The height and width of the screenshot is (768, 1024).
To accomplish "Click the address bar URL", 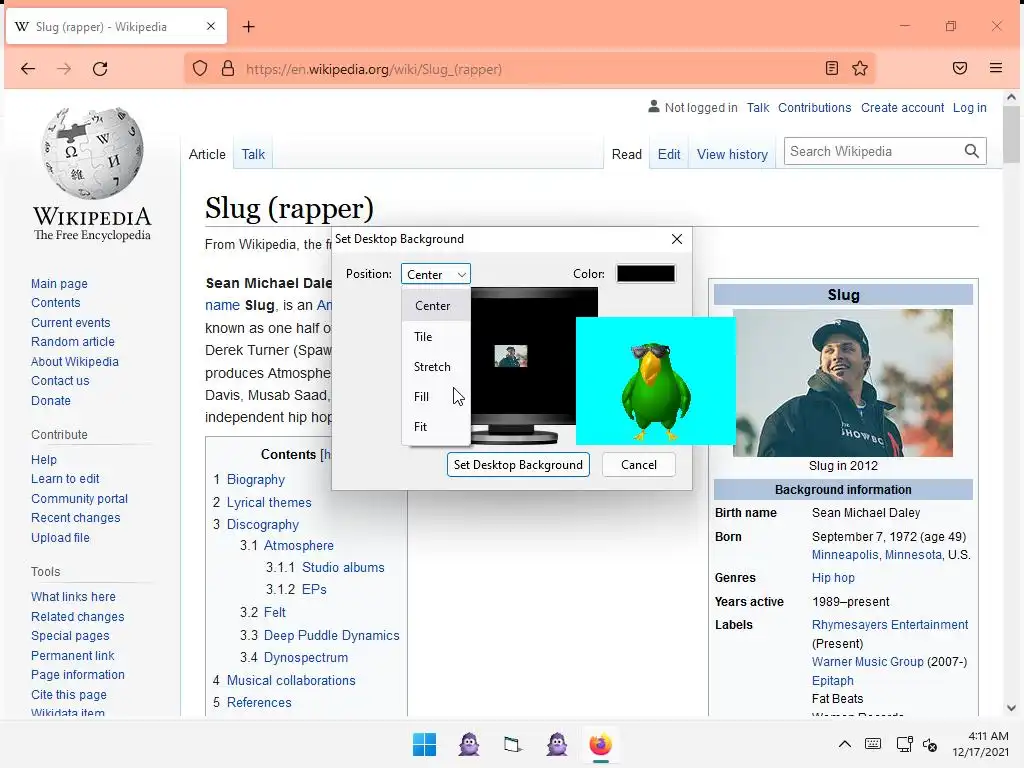I will click(374, 69).
